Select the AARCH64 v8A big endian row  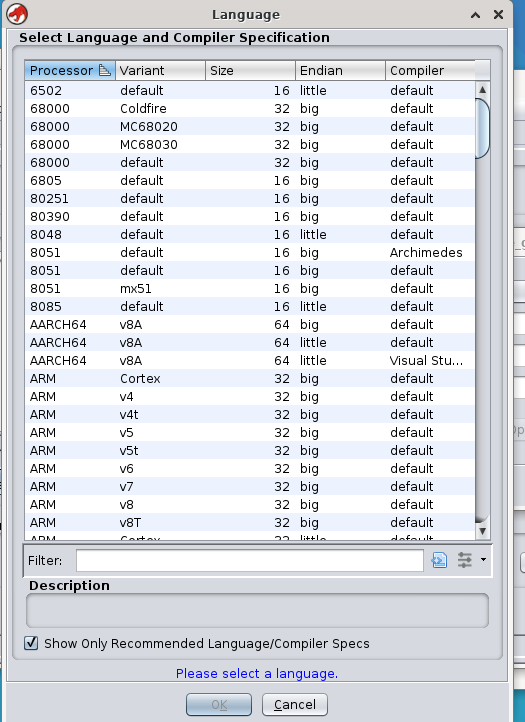[x=250, y=324]
